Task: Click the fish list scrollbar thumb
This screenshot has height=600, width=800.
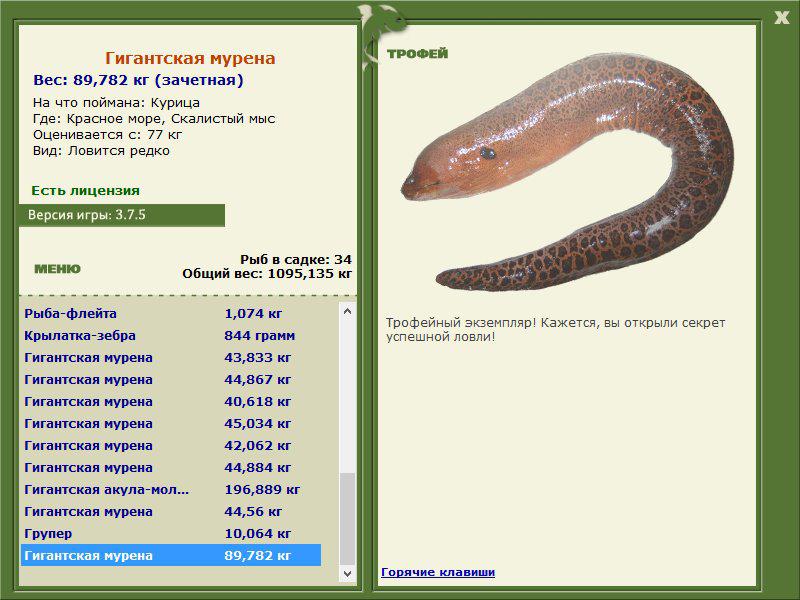Action: pos(347,518)
